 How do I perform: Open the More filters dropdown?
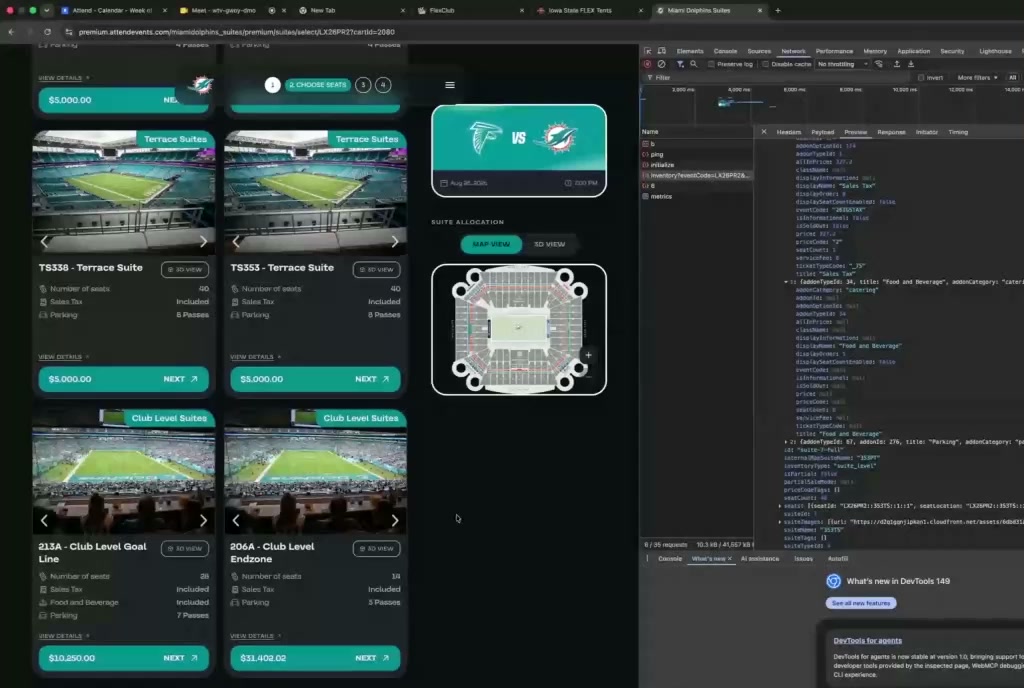click(977, 78)
